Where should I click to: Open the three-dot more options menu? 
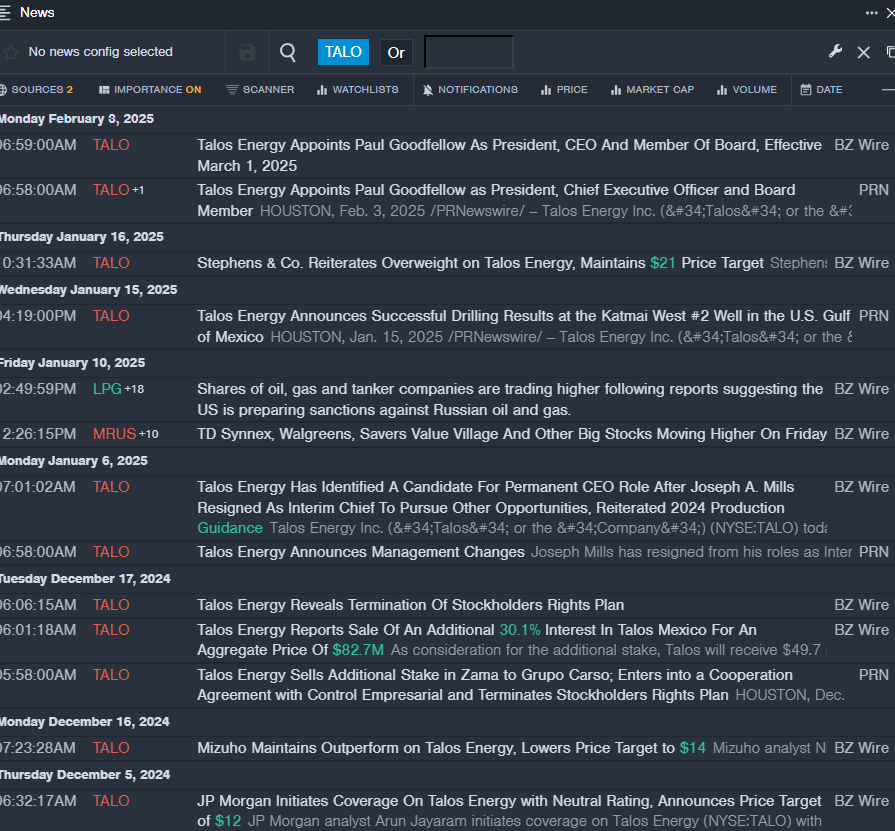coord(872,13)
